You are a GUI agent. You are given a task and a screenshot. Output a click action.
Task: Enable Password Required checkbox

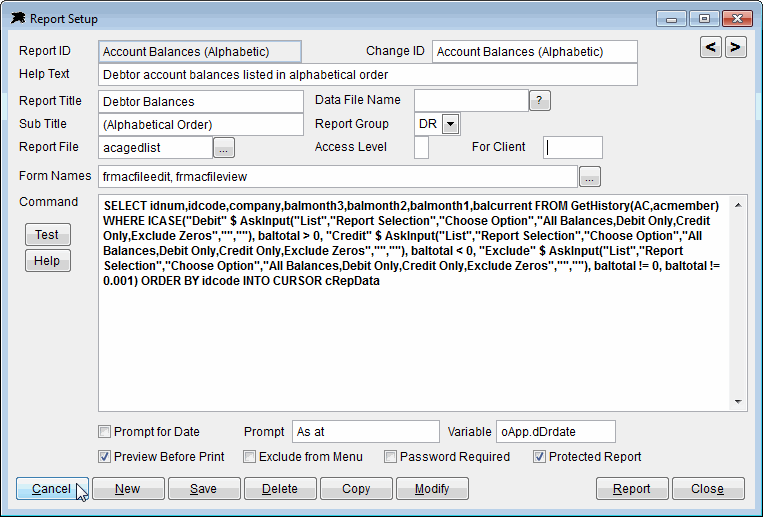(x=390, y=457)
